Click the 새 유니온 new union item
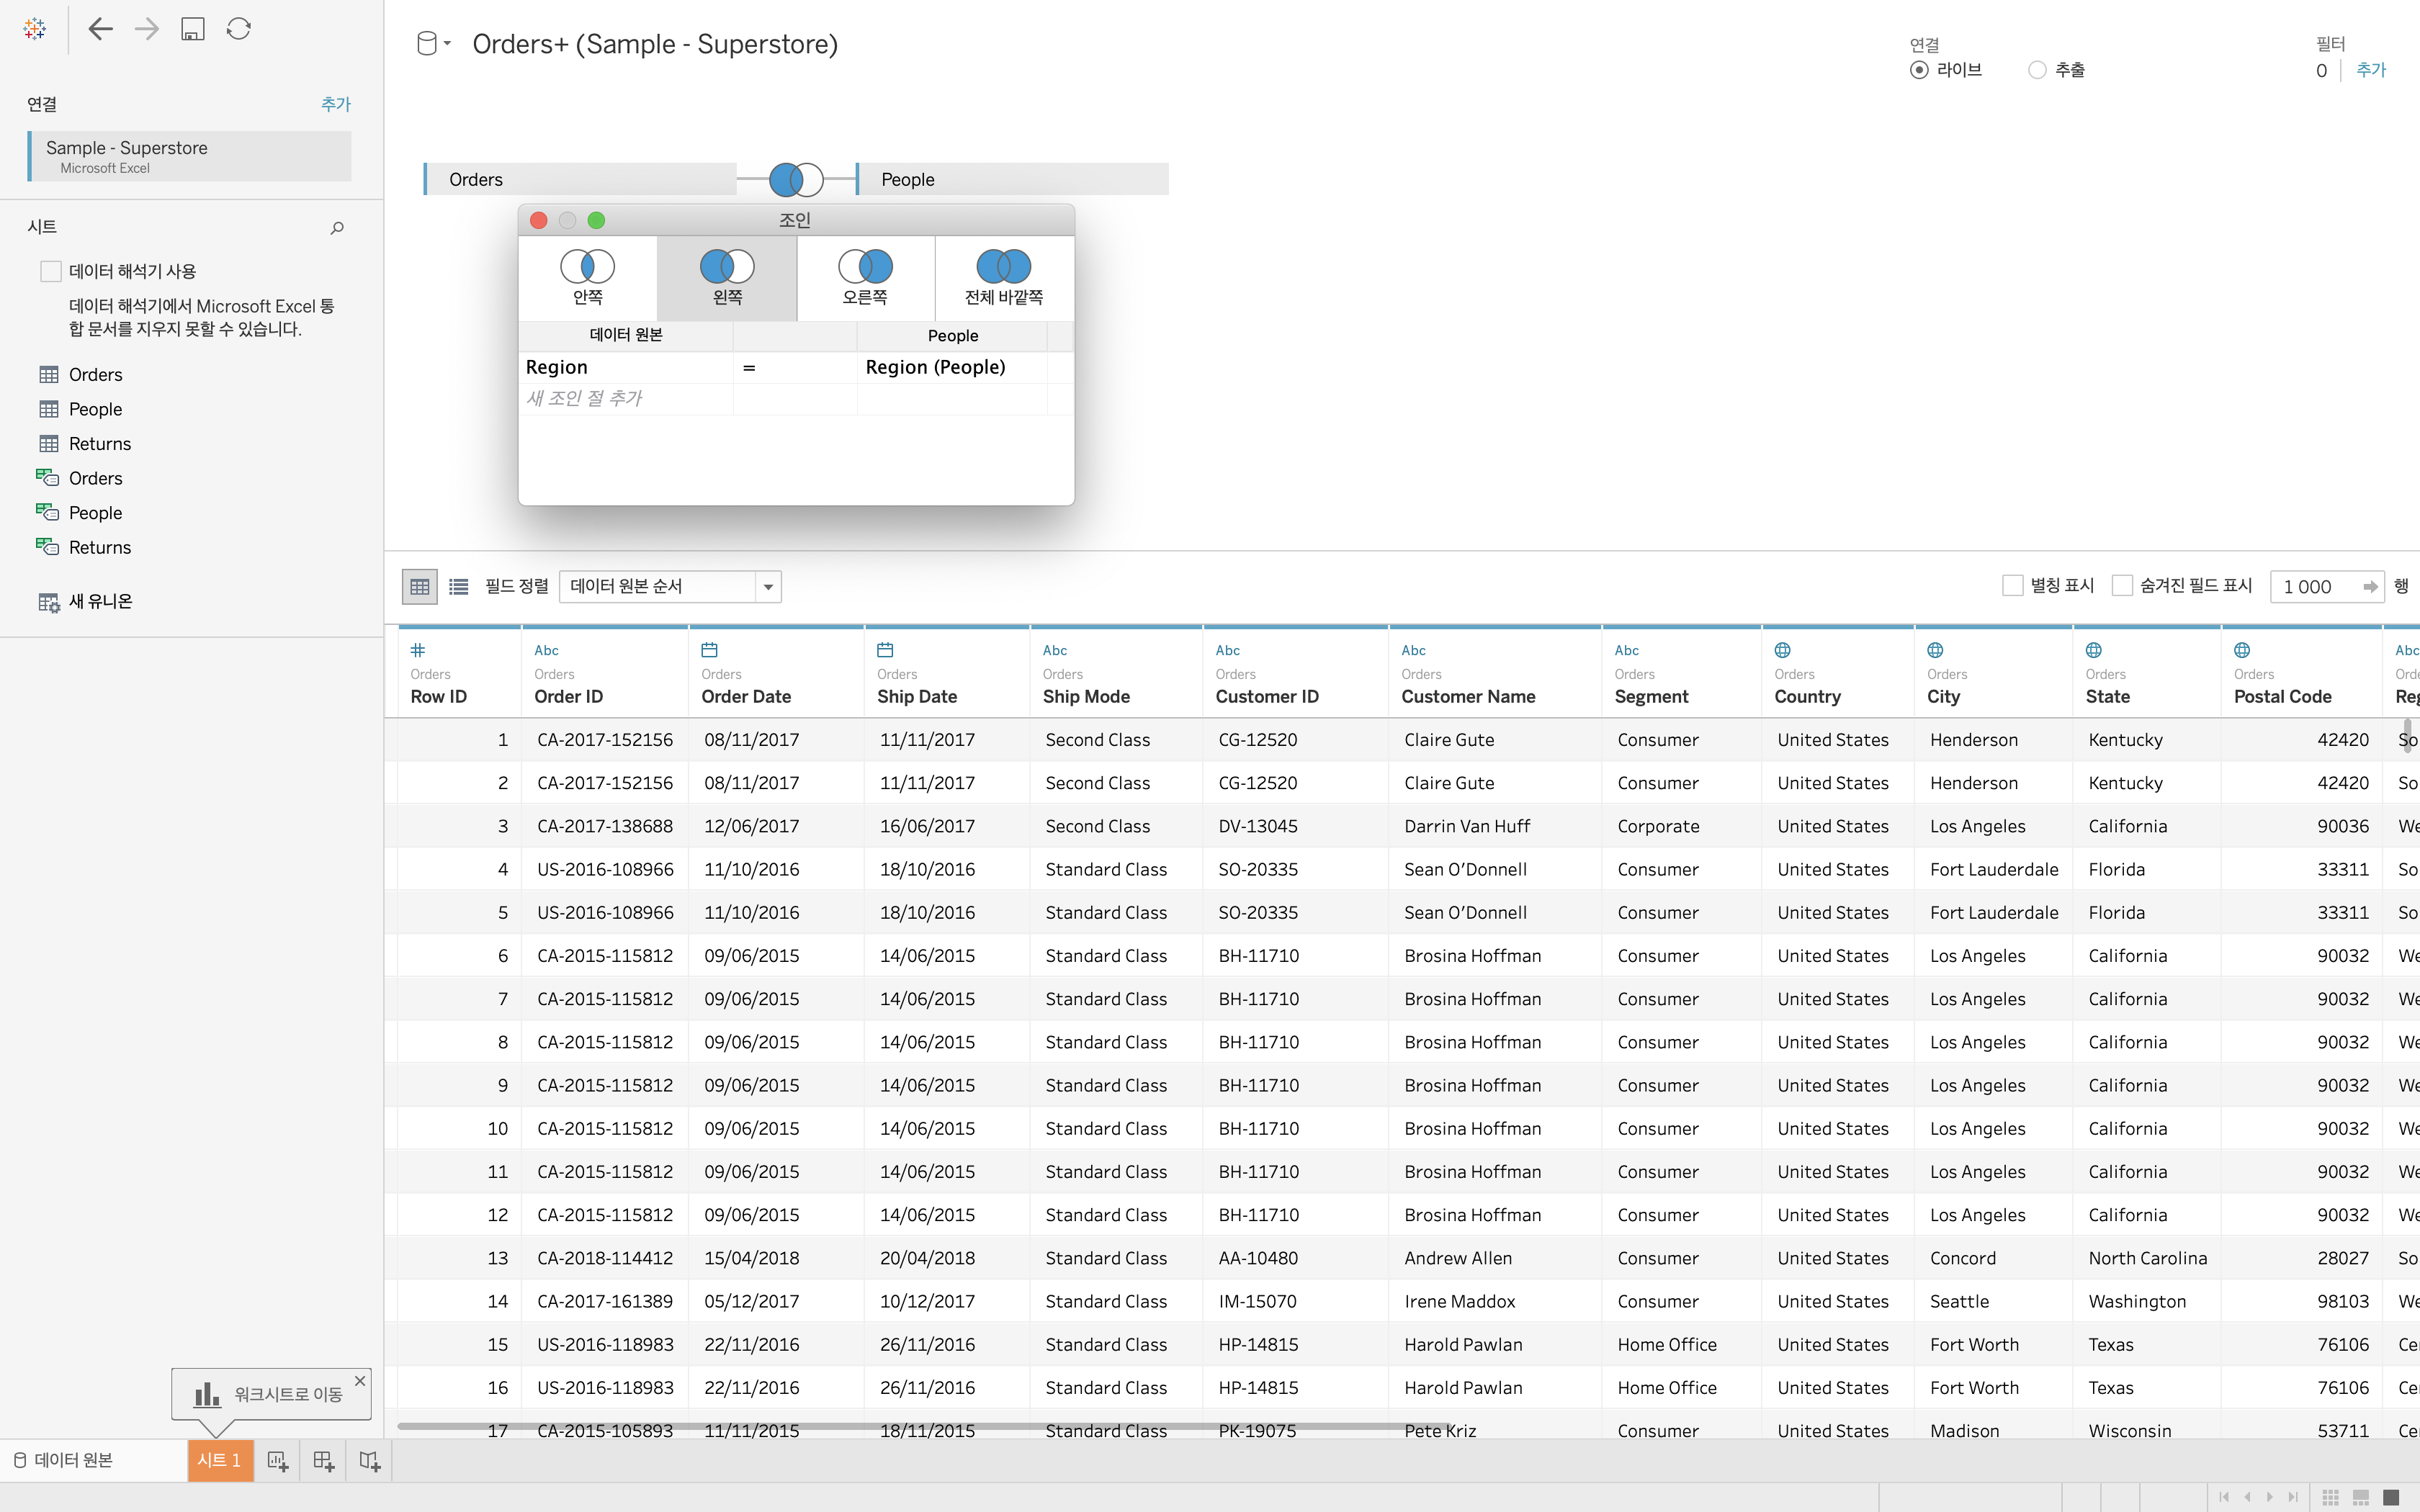Screen dimensions: 2420x1512 86,602
